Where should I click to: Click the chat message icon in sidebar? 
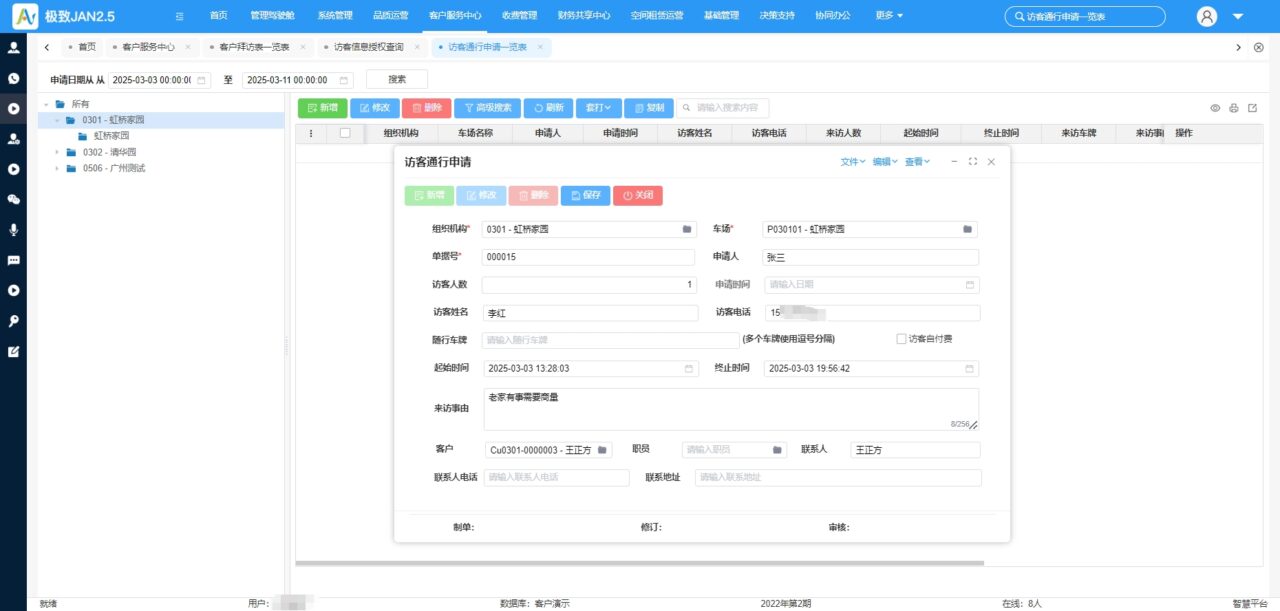(14, 260)
